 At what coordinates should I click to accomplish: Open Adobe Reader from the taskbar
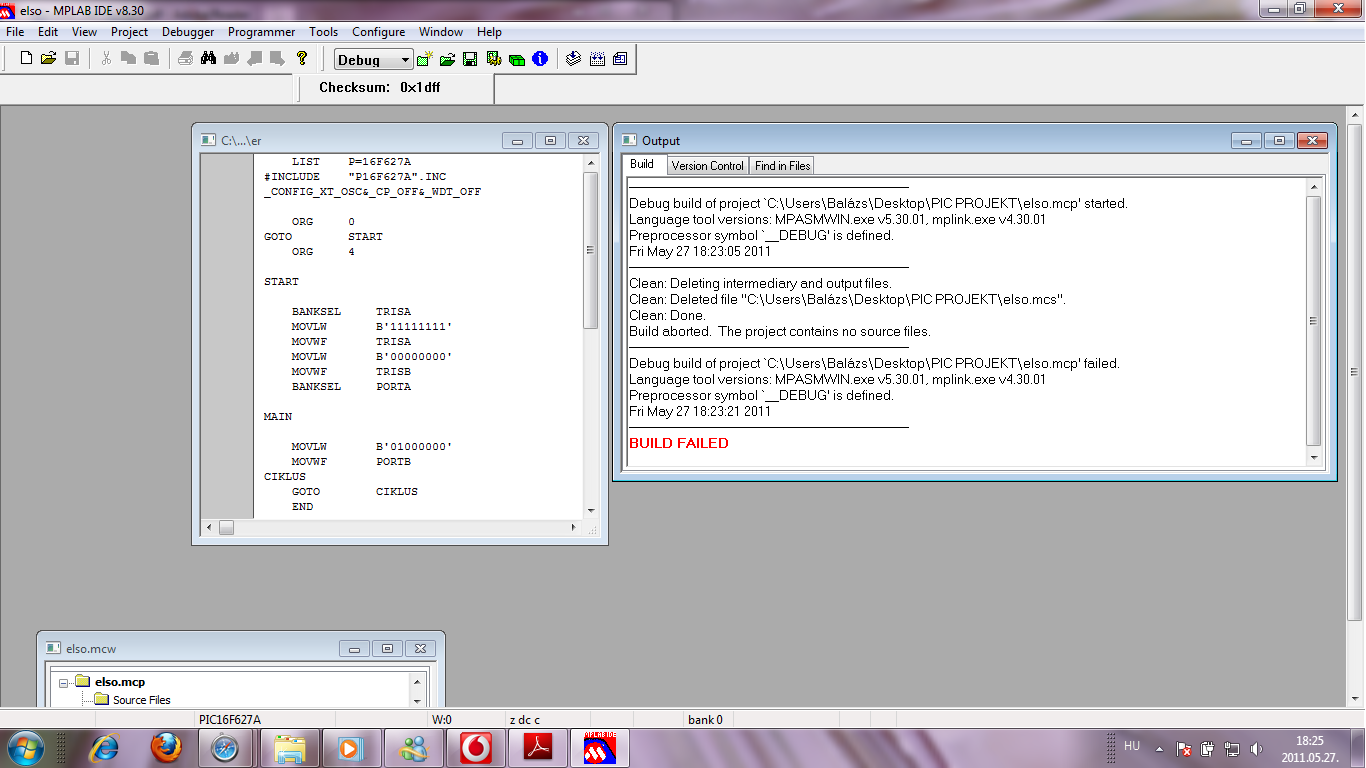[x=538, y=748]
